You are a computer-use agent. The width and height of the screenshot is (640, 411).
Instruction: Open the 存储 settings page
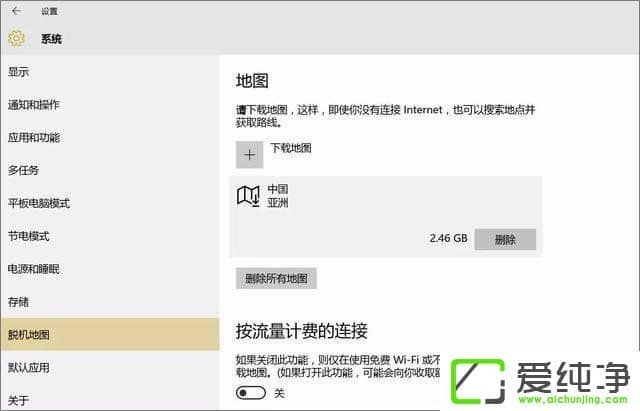tap(110, 302)
